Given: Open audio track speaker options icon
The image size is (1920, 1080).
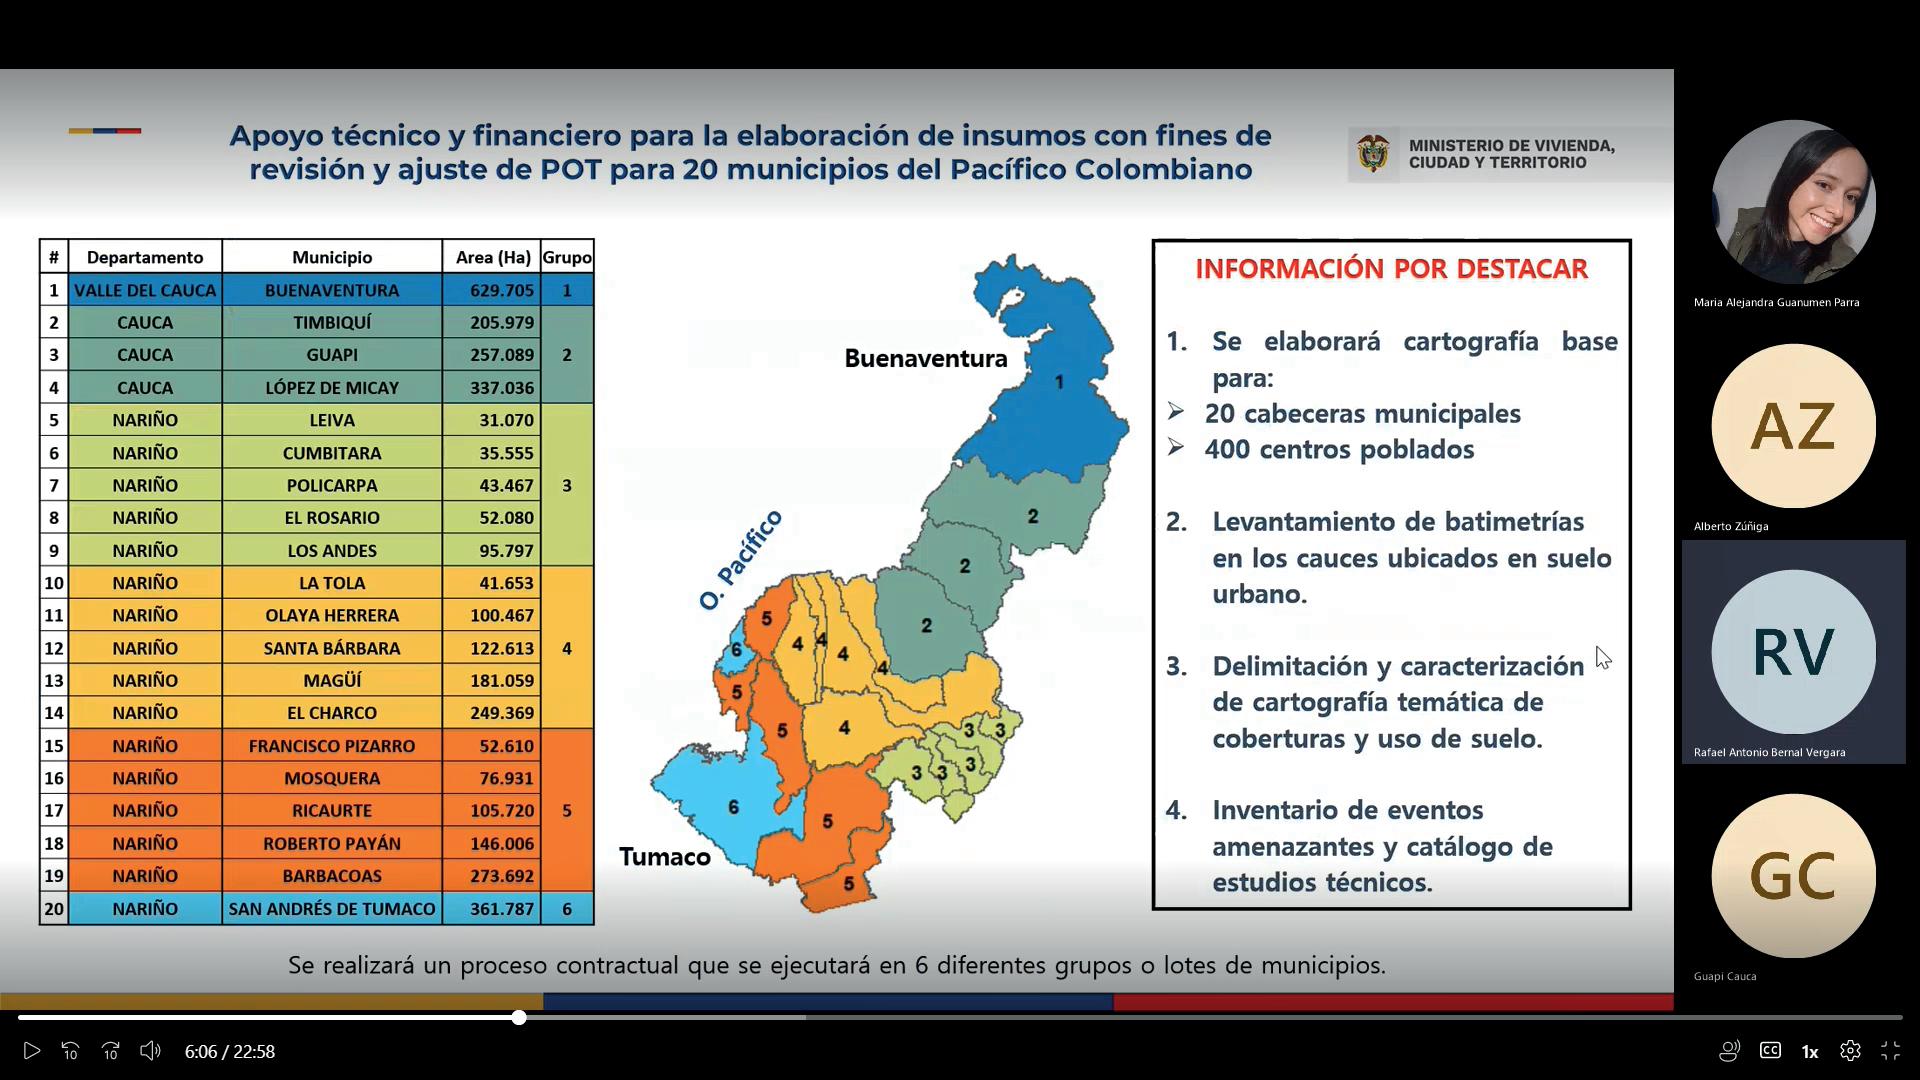Looking at the screenshot, I should pyautogui.click(x=1729, y=1051).
